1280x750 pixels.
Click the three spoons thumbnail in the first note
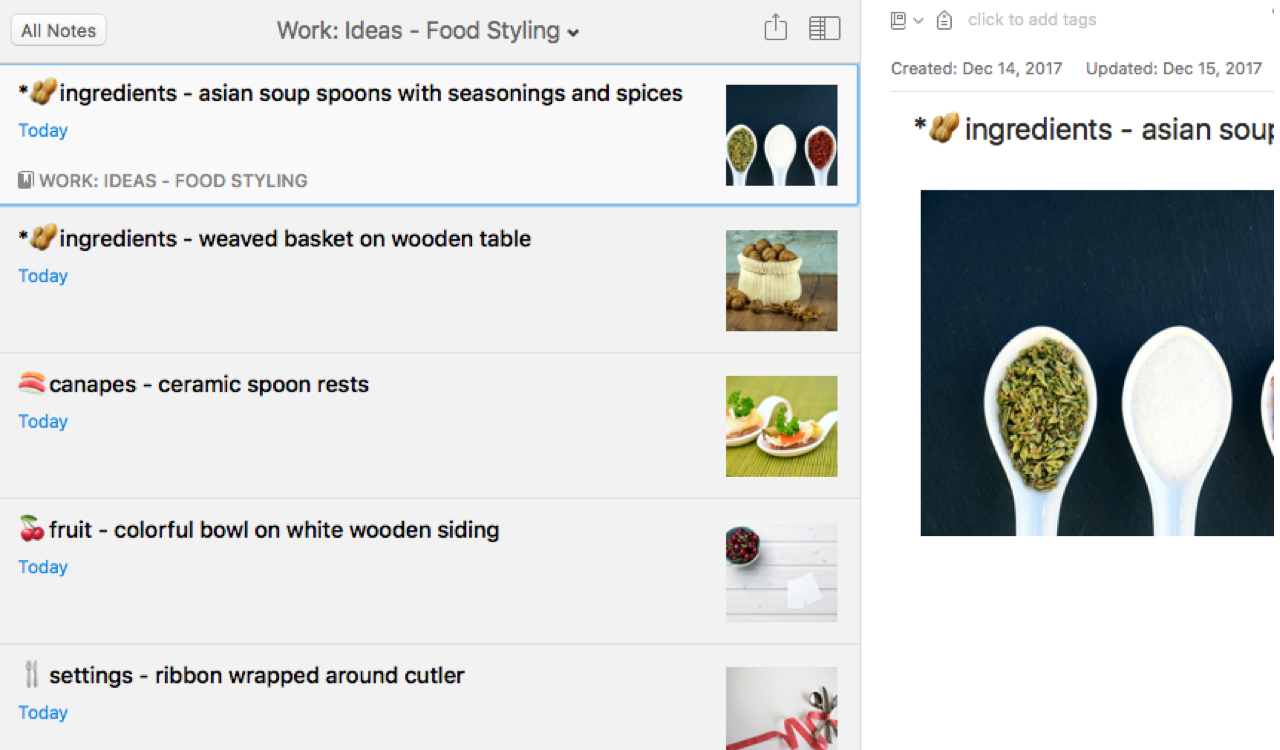pos(781,135)
